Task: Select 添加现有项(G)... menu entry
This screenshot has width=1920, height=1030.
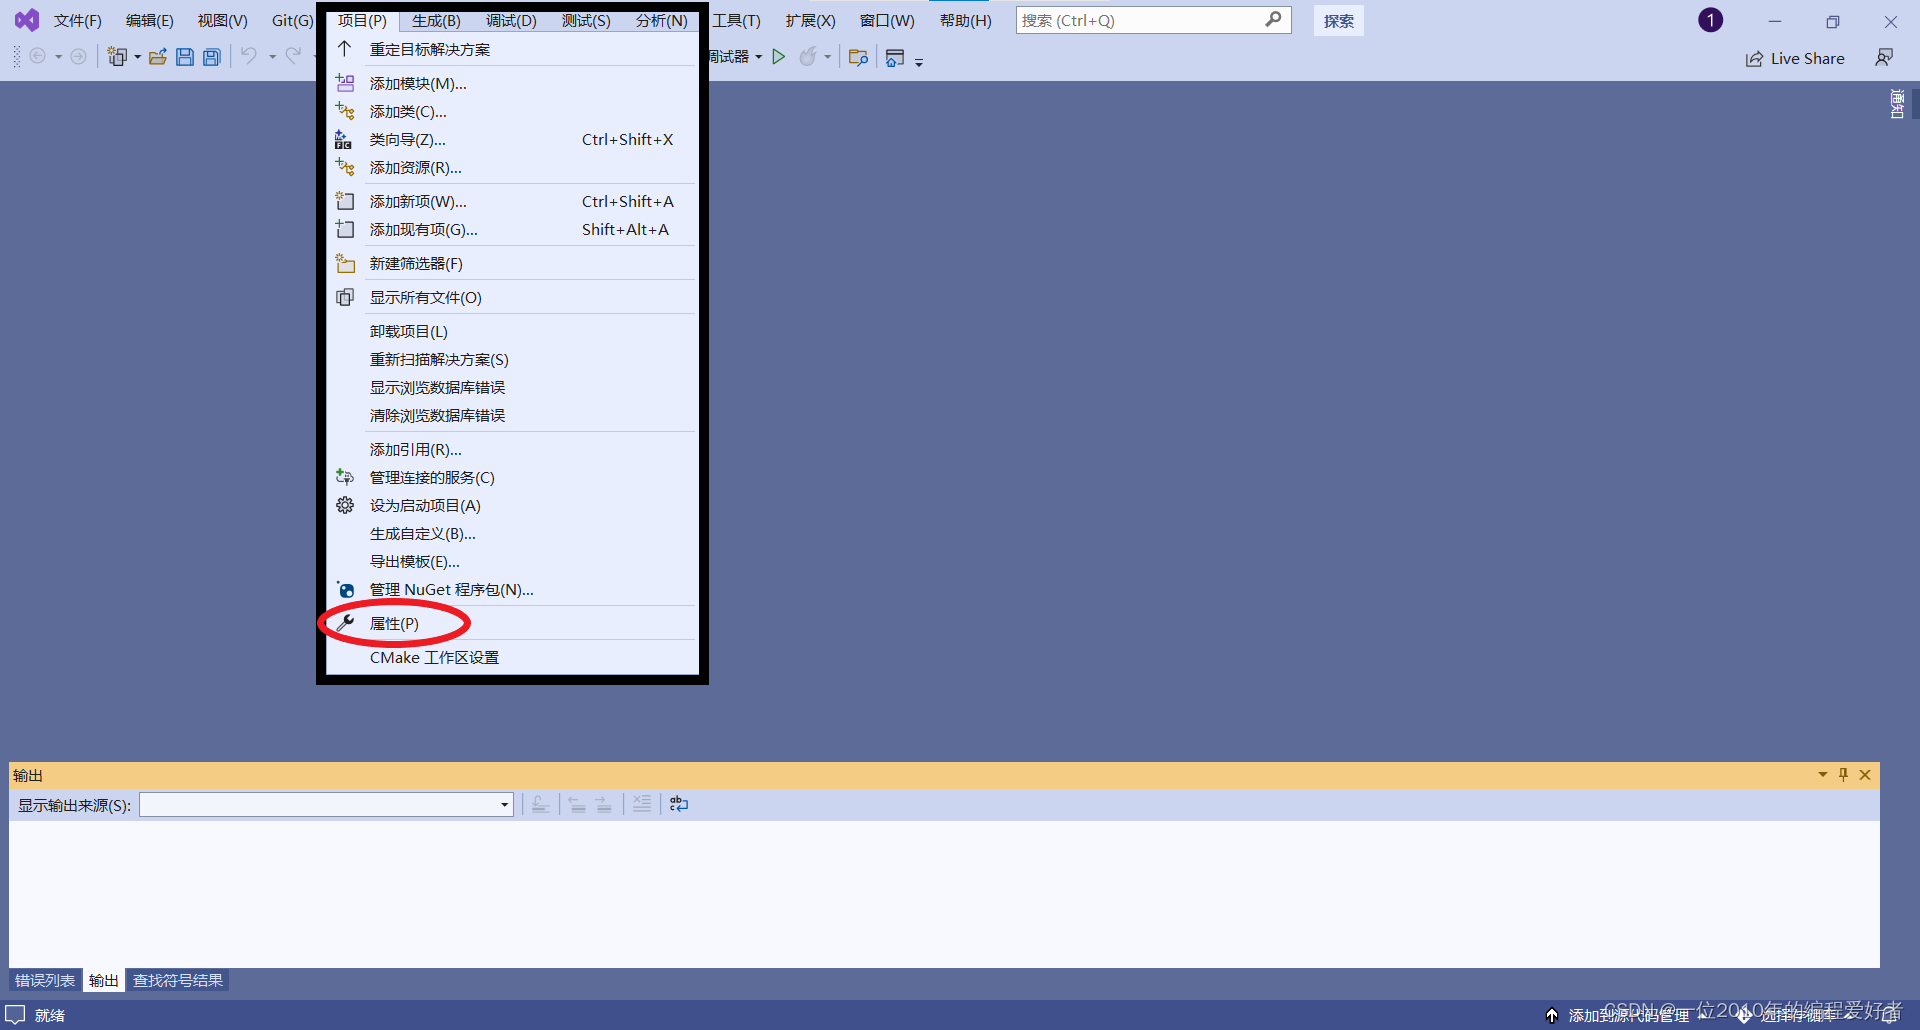Action: [x=512, y=229]
